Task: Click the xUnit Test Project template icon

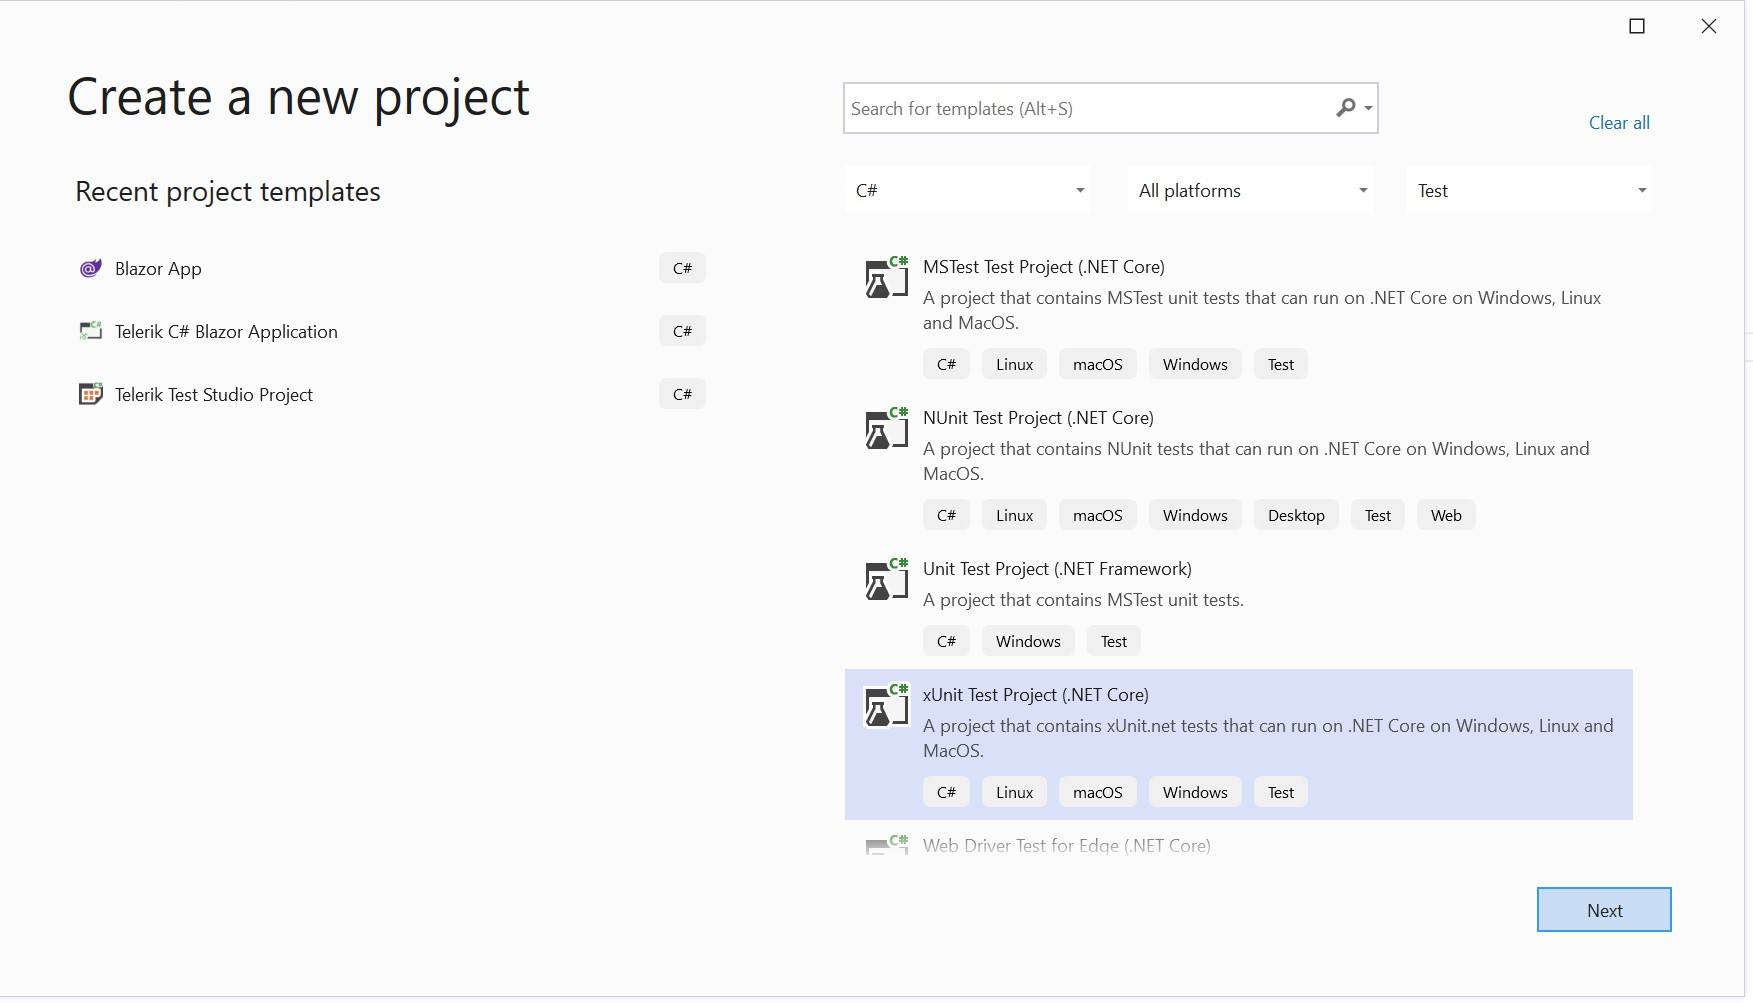Action: (x=886, y=705)
